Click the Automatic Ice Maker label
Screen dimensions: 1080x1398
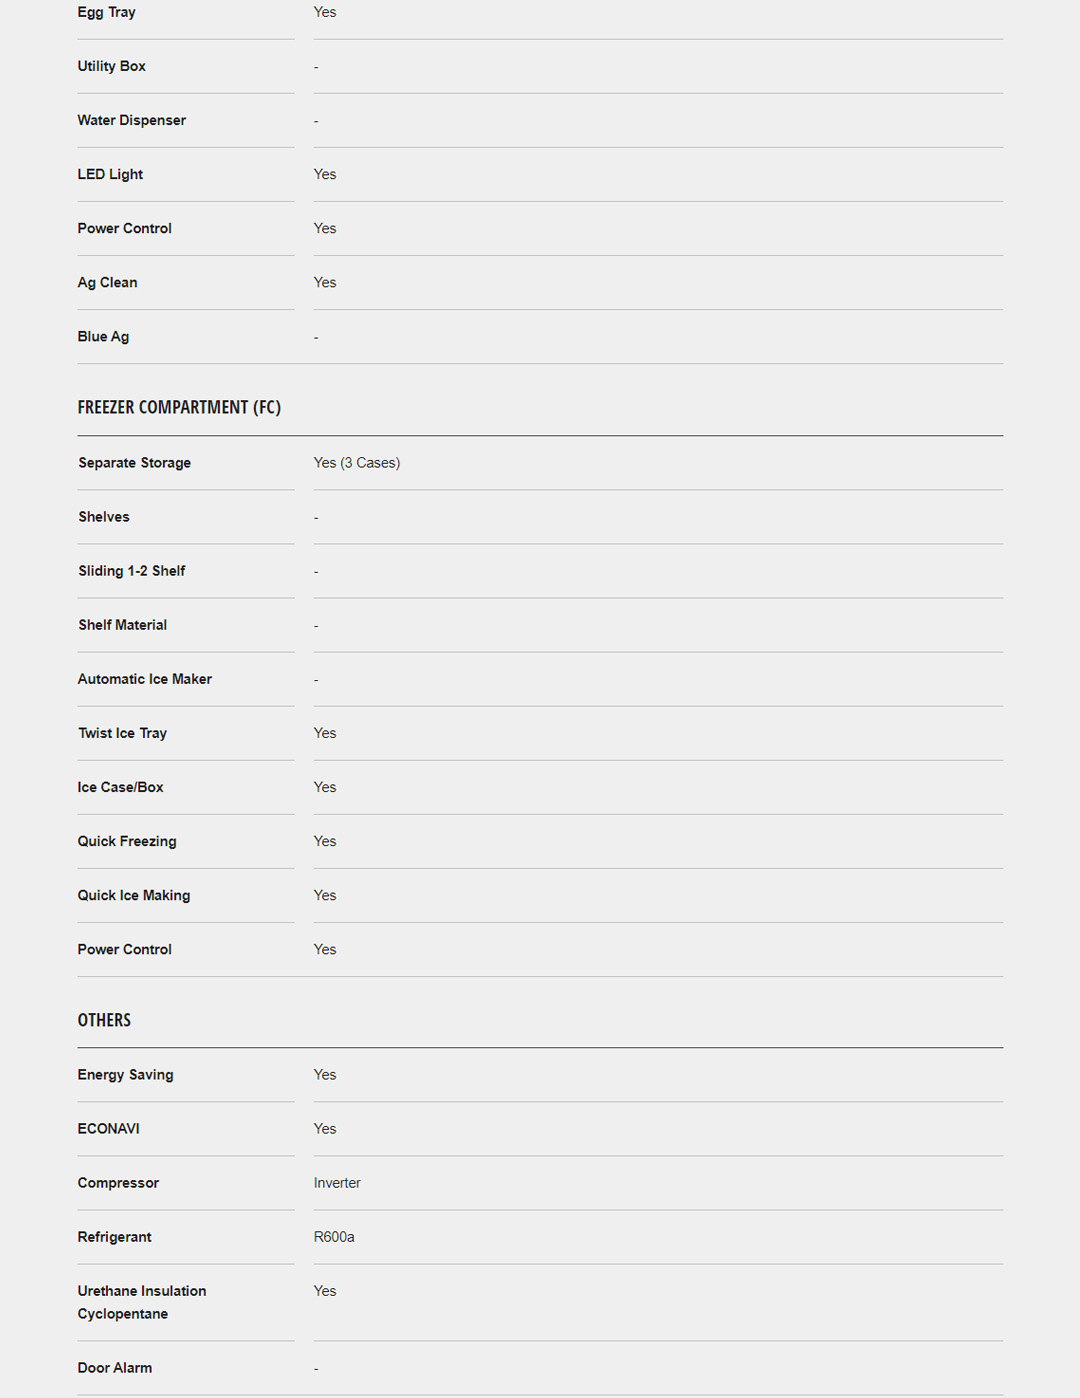[x=145, y=679]
